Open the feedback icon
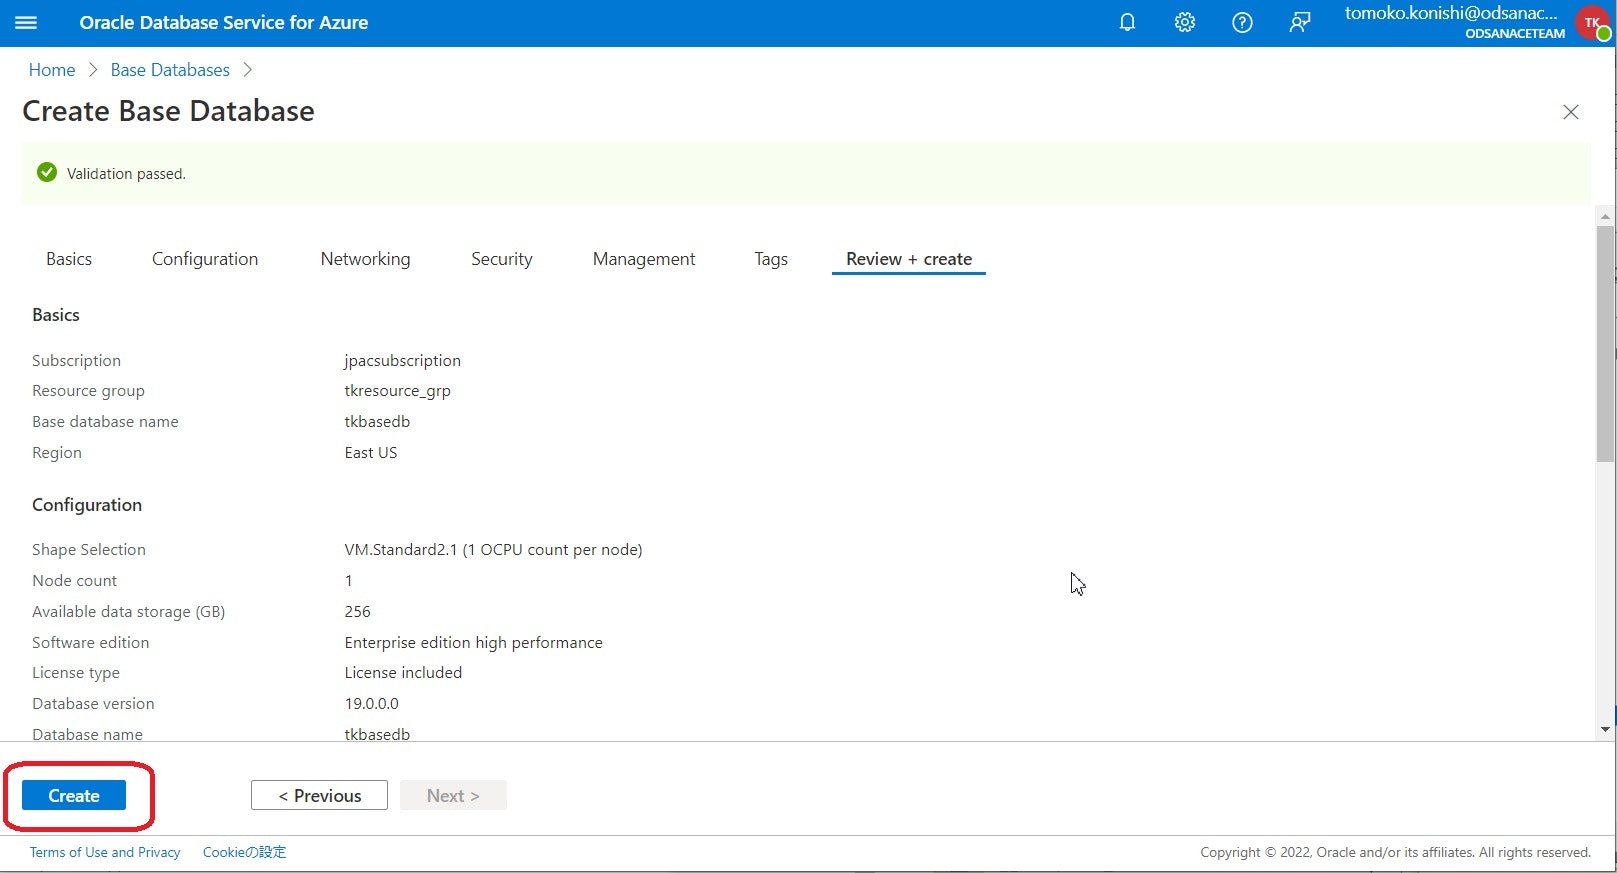 pos(1300,22)
